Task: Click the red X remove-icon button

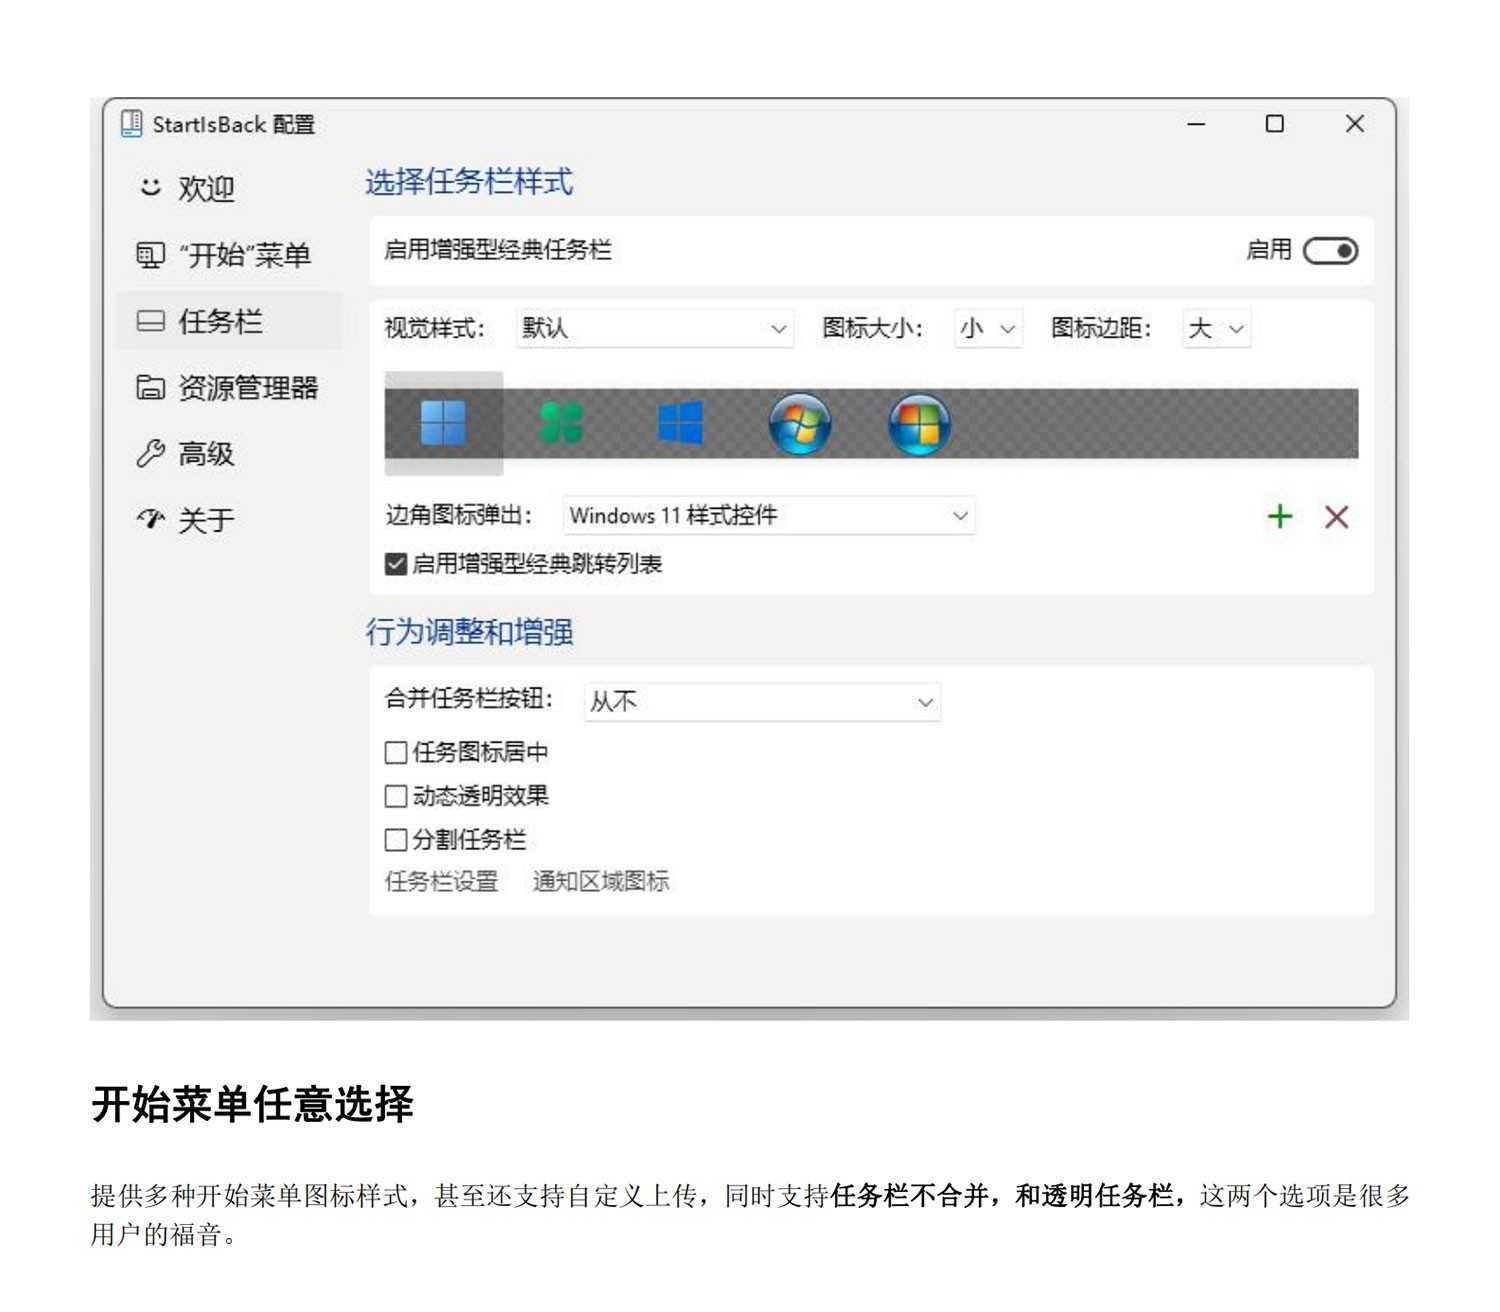Action: (x=1336, y=517)
